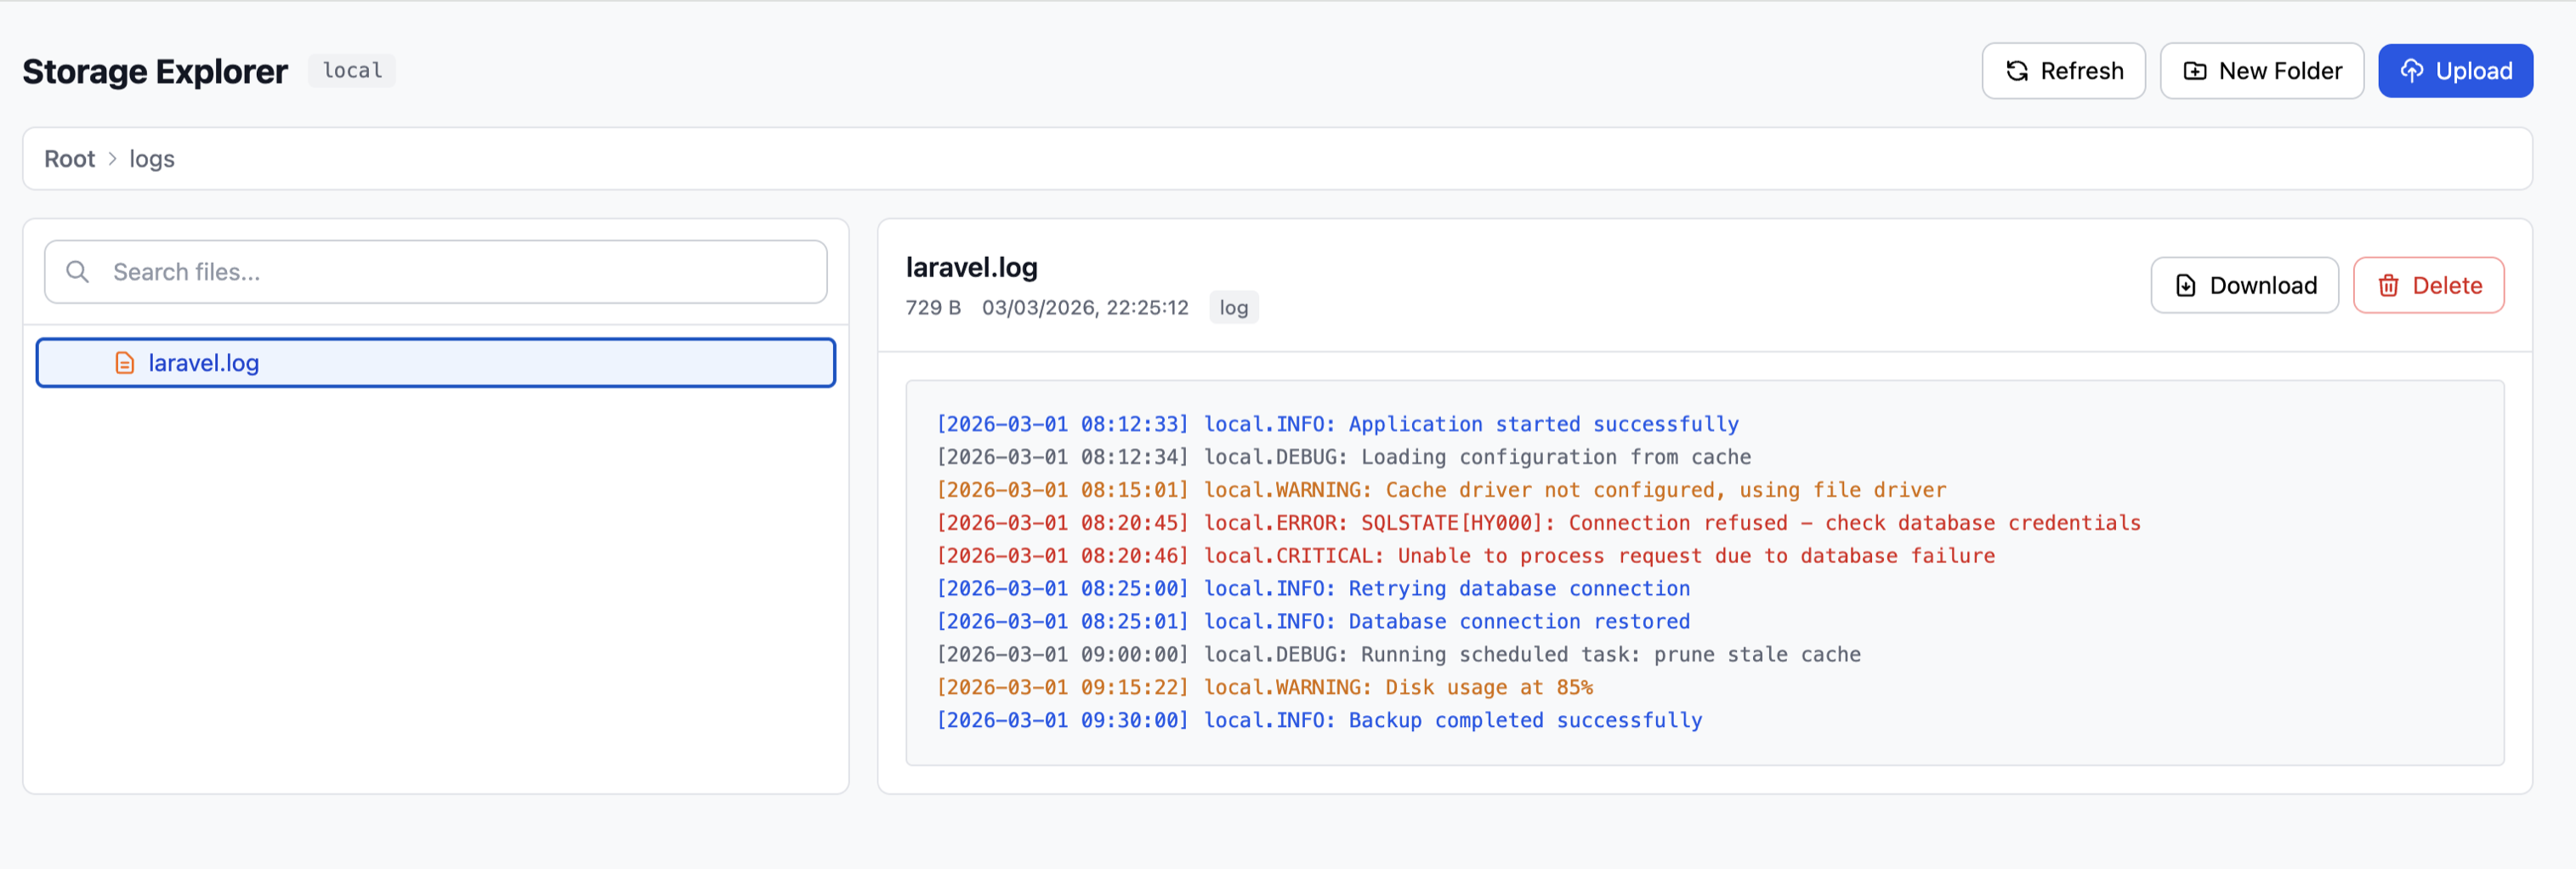Image resolution: width=2576 pixels, height=869 pixels.
Task: Click the log file type badge
Action: (1233, 307)
